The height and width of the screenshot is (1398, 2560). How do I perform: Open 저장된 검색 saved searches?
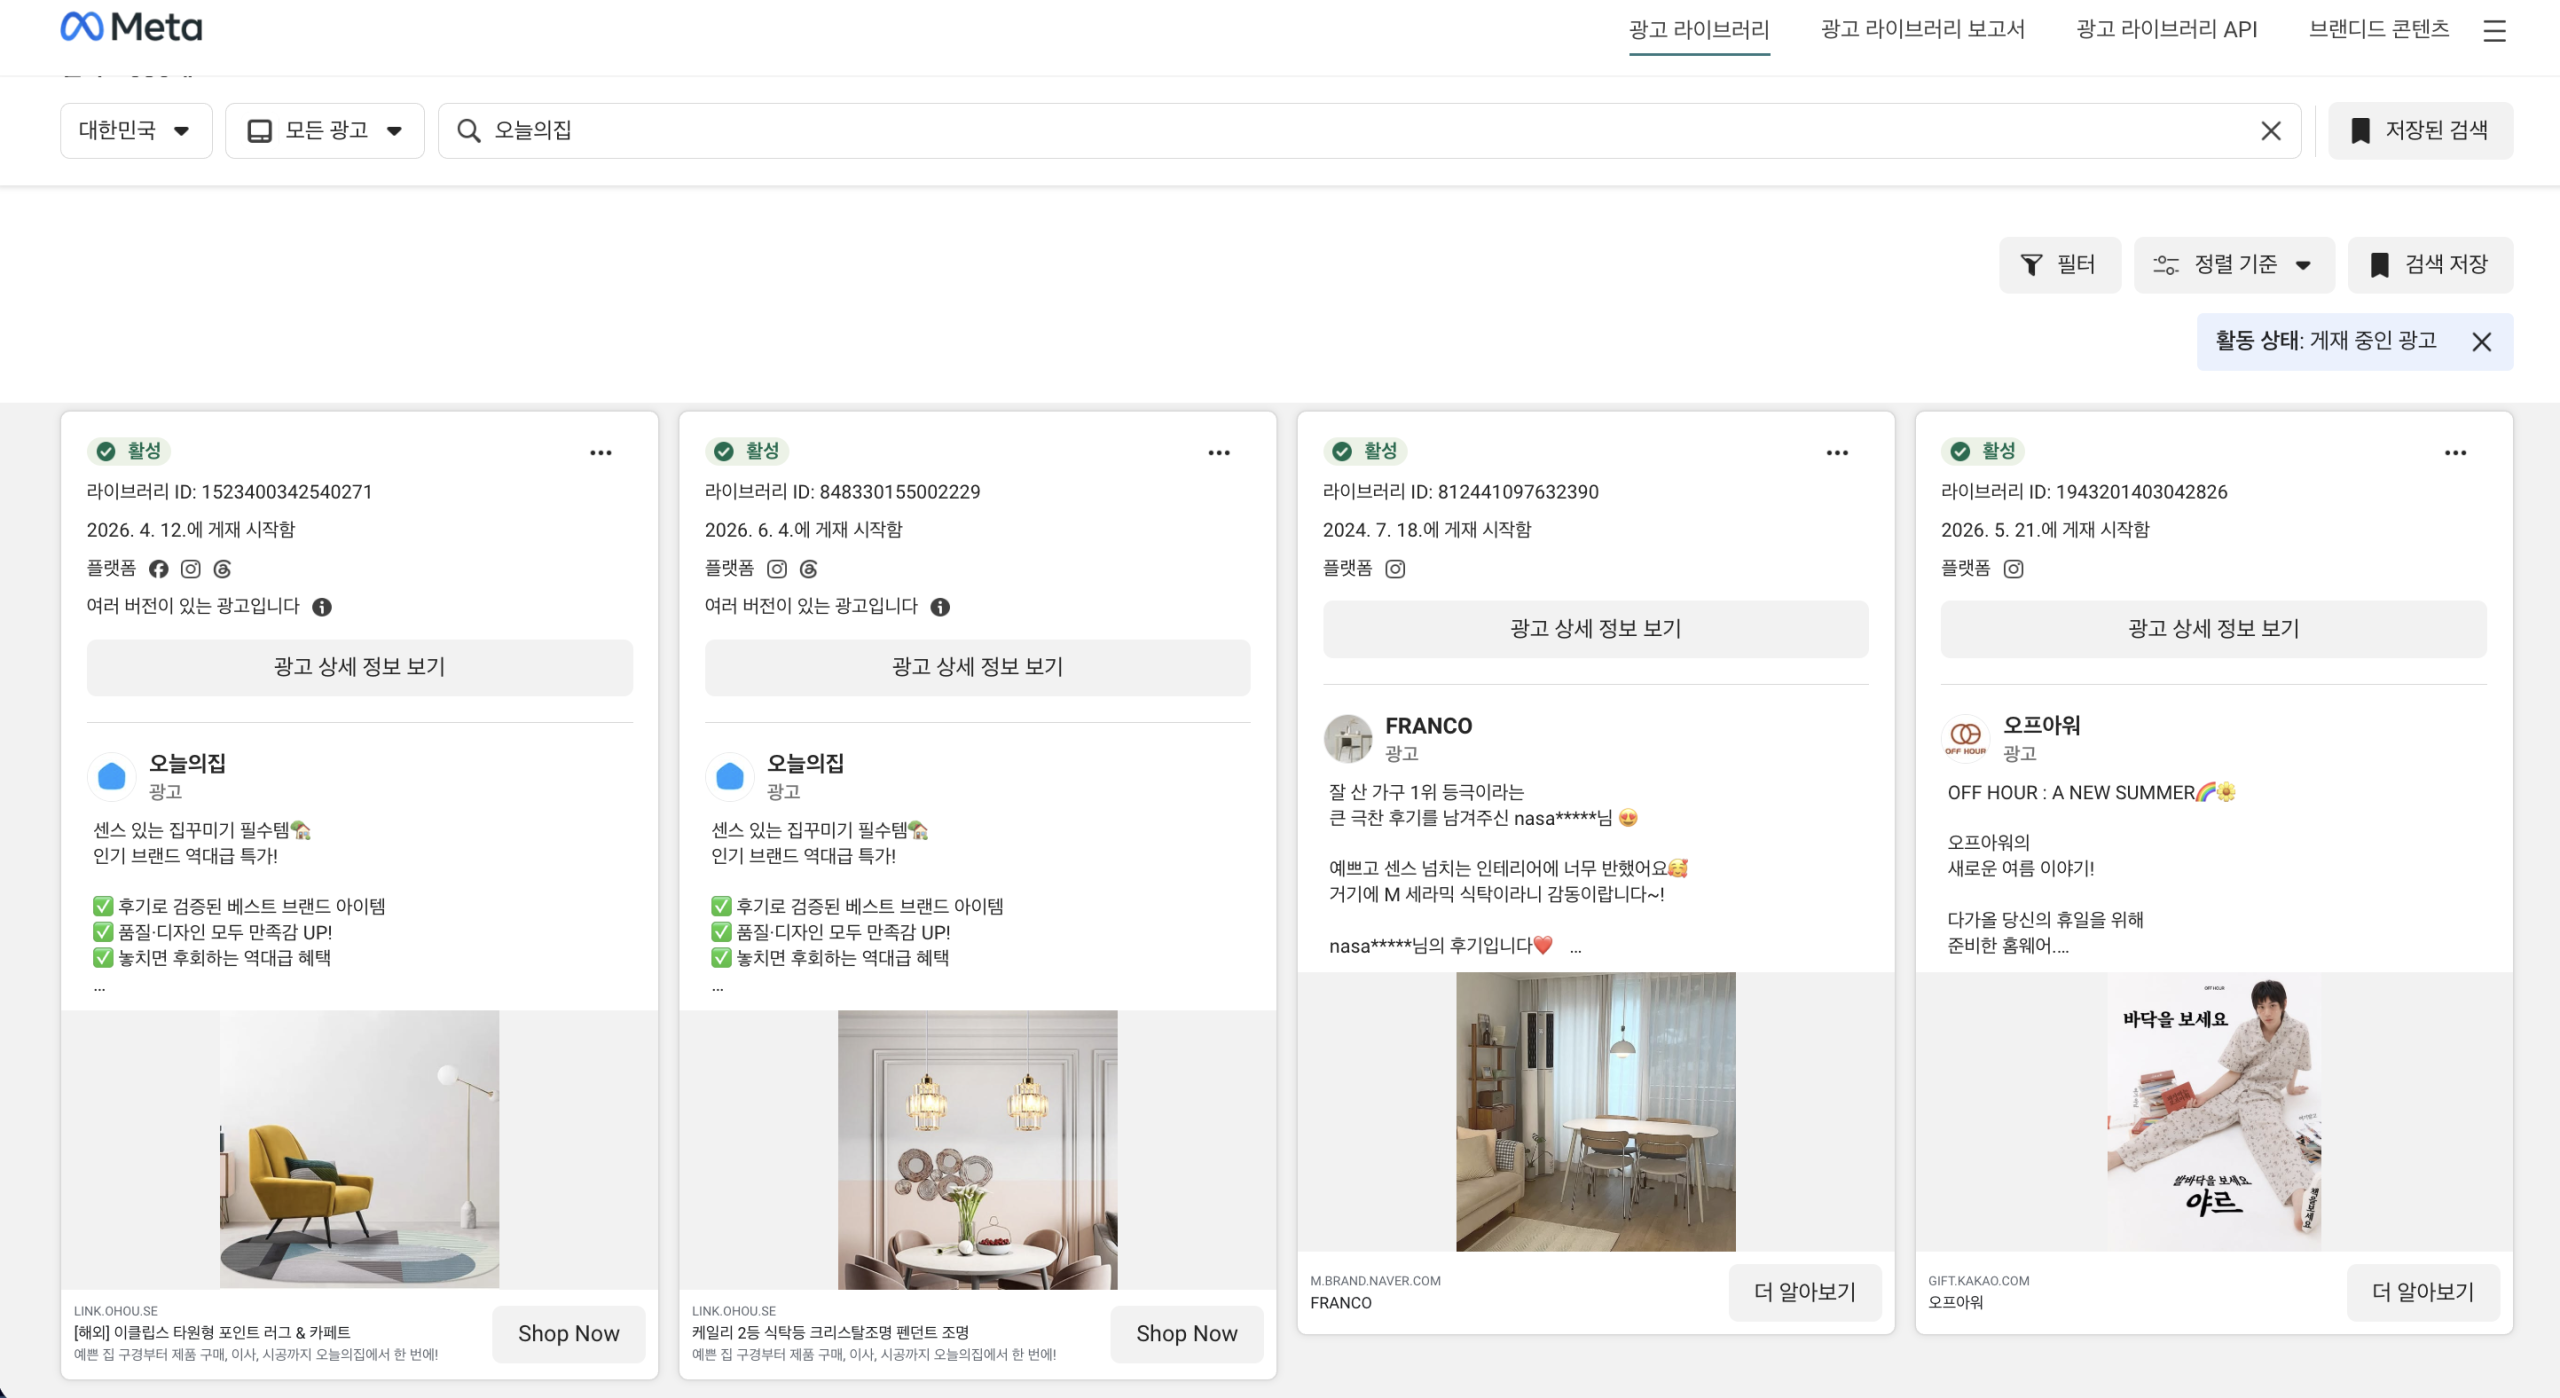point(2420,131)
